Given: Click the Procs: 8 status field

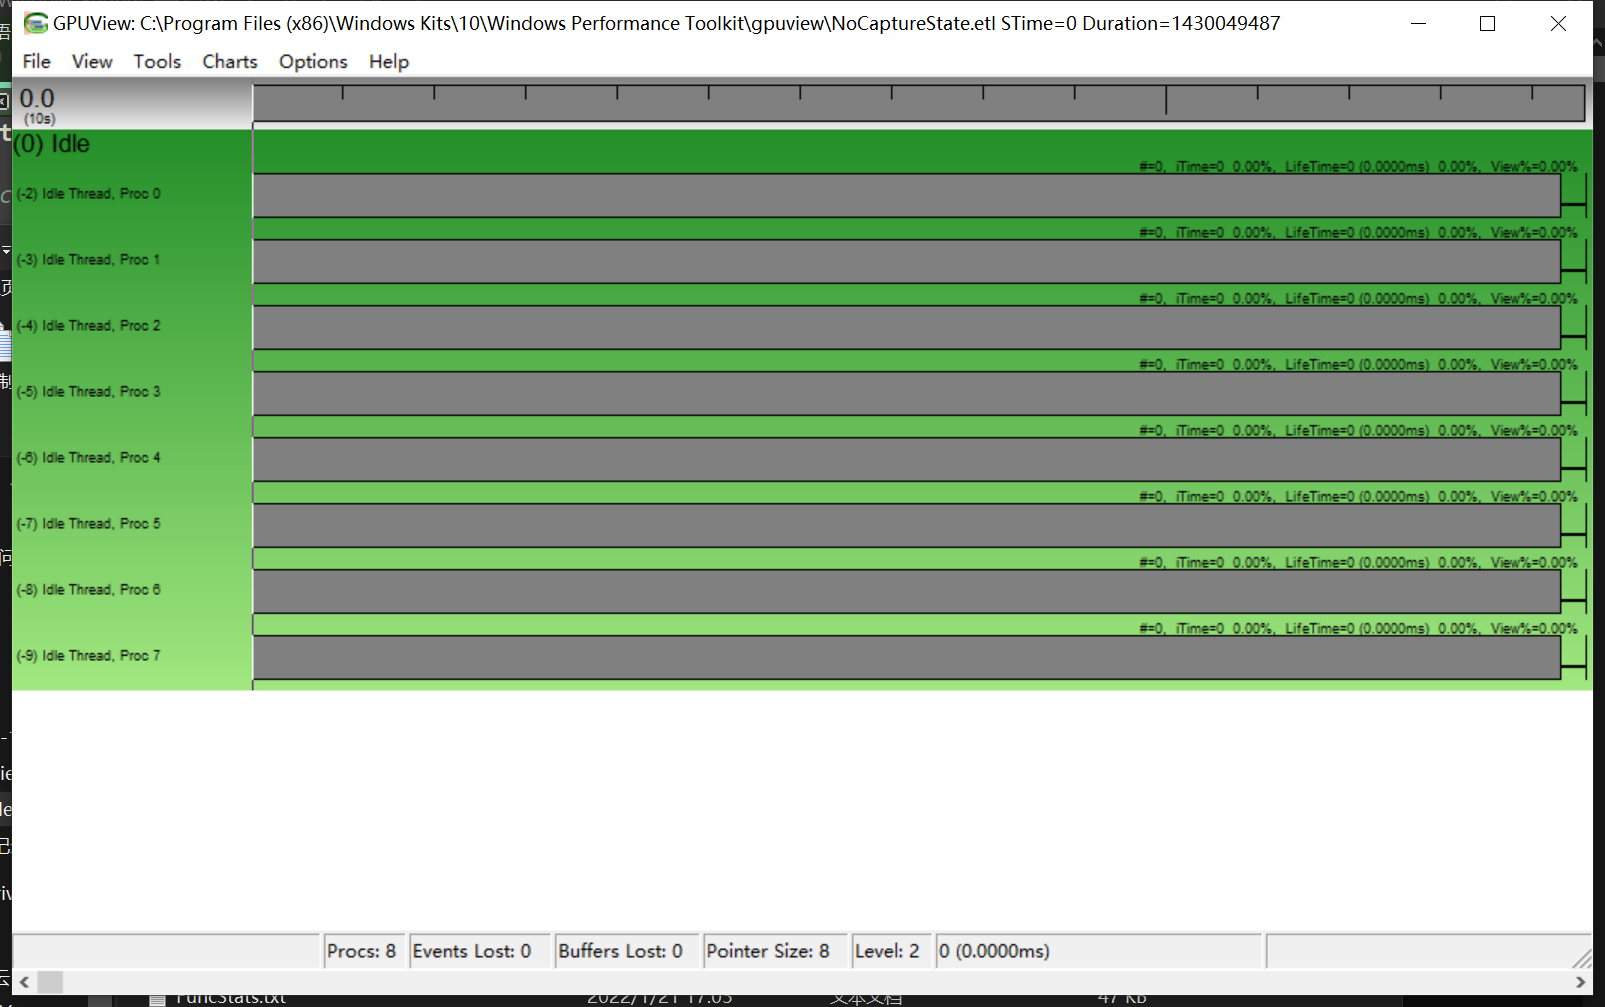Looking at the screenshot, I should 363,951.
